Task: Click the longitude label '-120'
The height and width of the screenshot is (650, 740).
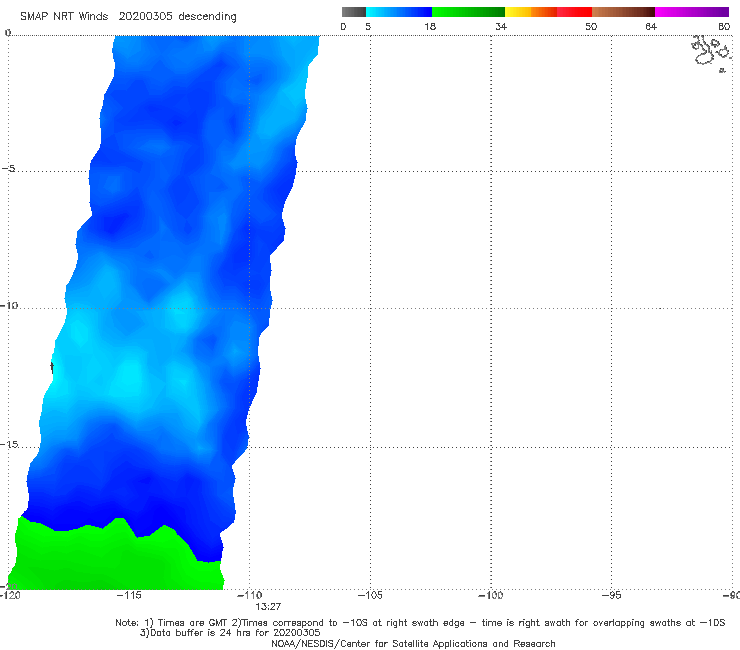Action: (10, 595)
